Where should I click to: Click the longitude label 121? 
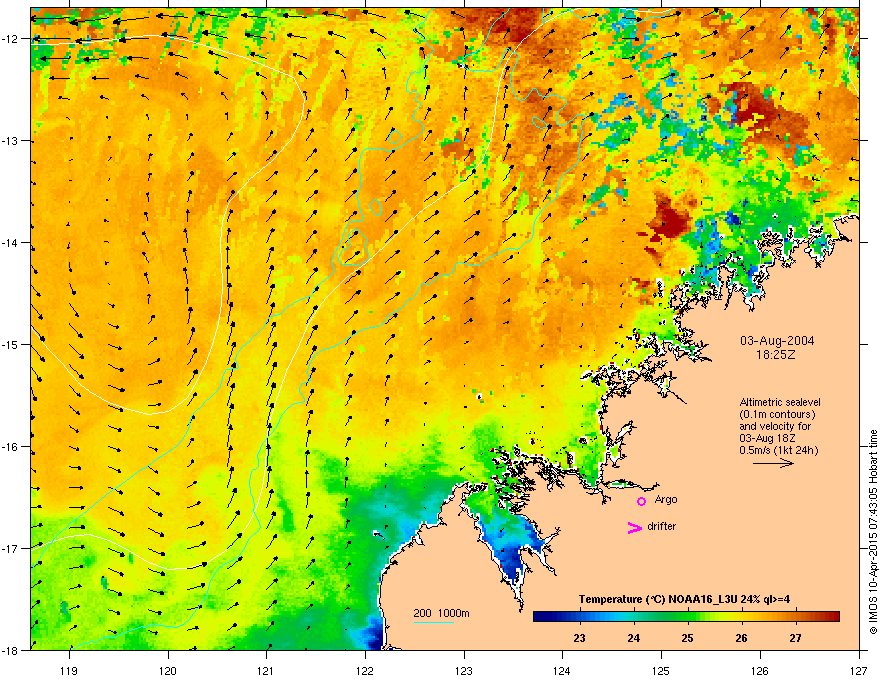(x=266, y=670)
